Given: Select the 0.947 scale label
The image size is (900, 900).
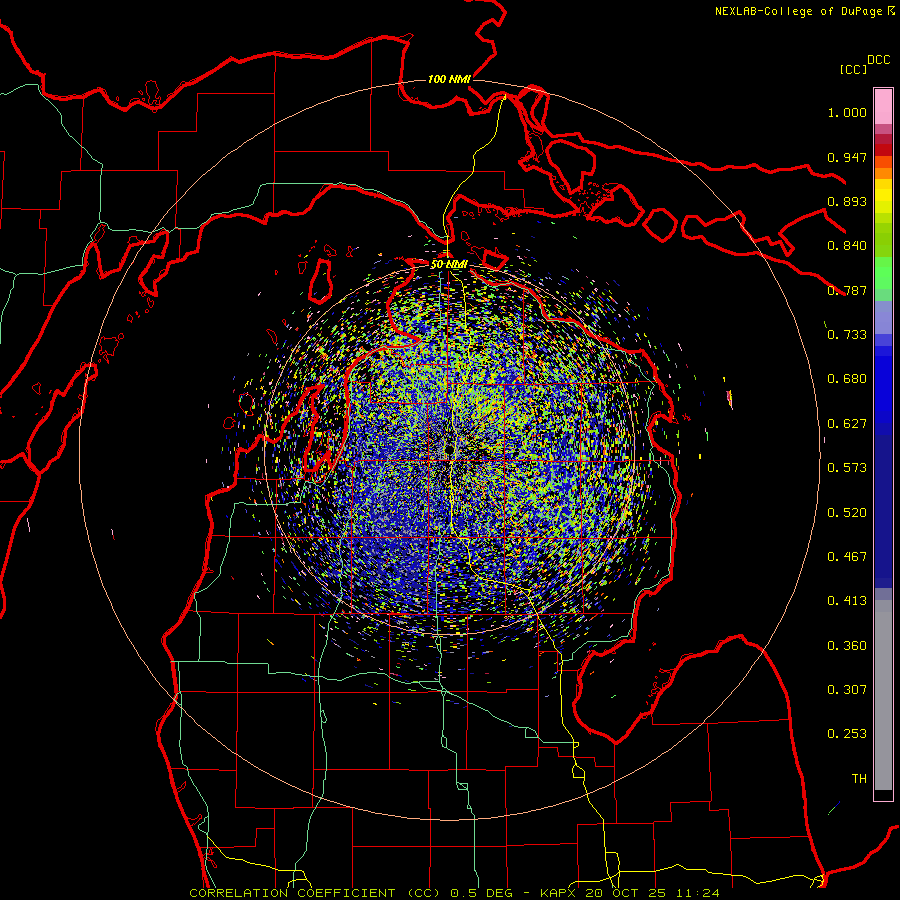Looking at the screenshot, I should 847,157.
